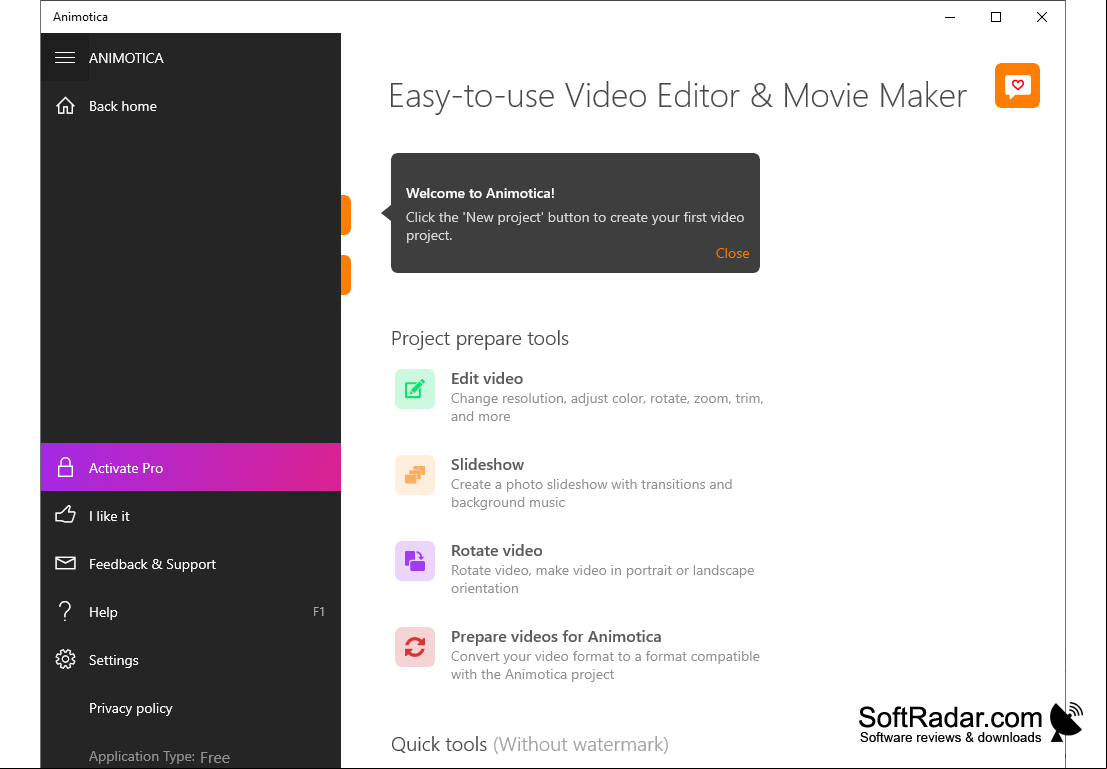Click the orange Slideshow icon
Screen dimensions: 1107x769
(x=414, y=475)
